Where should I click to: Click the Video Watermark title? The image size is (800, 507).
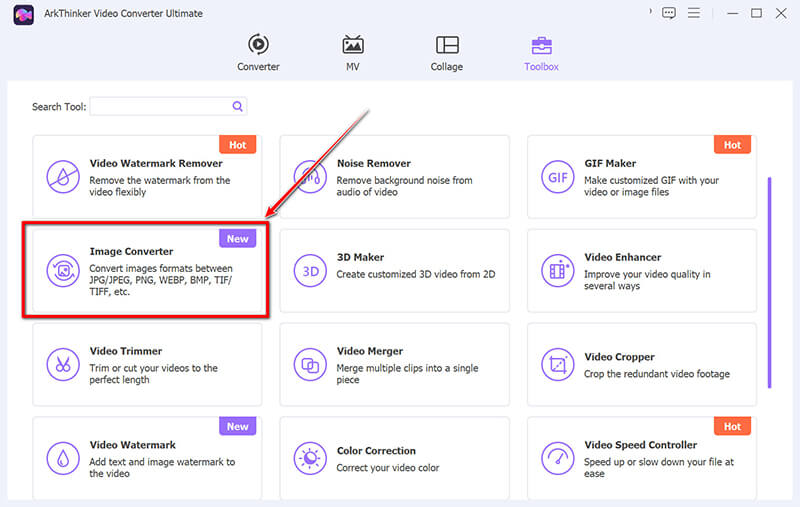(133, 445)
